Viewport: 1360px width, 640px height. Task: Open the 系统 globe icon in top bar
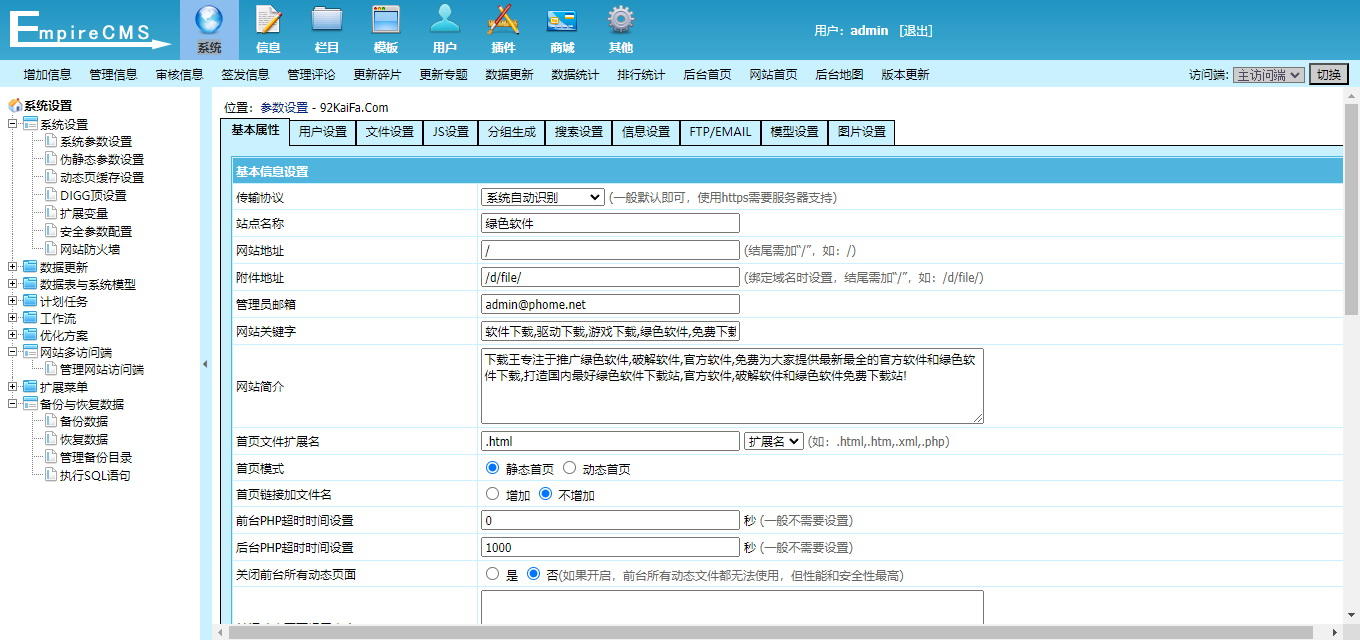209,20
